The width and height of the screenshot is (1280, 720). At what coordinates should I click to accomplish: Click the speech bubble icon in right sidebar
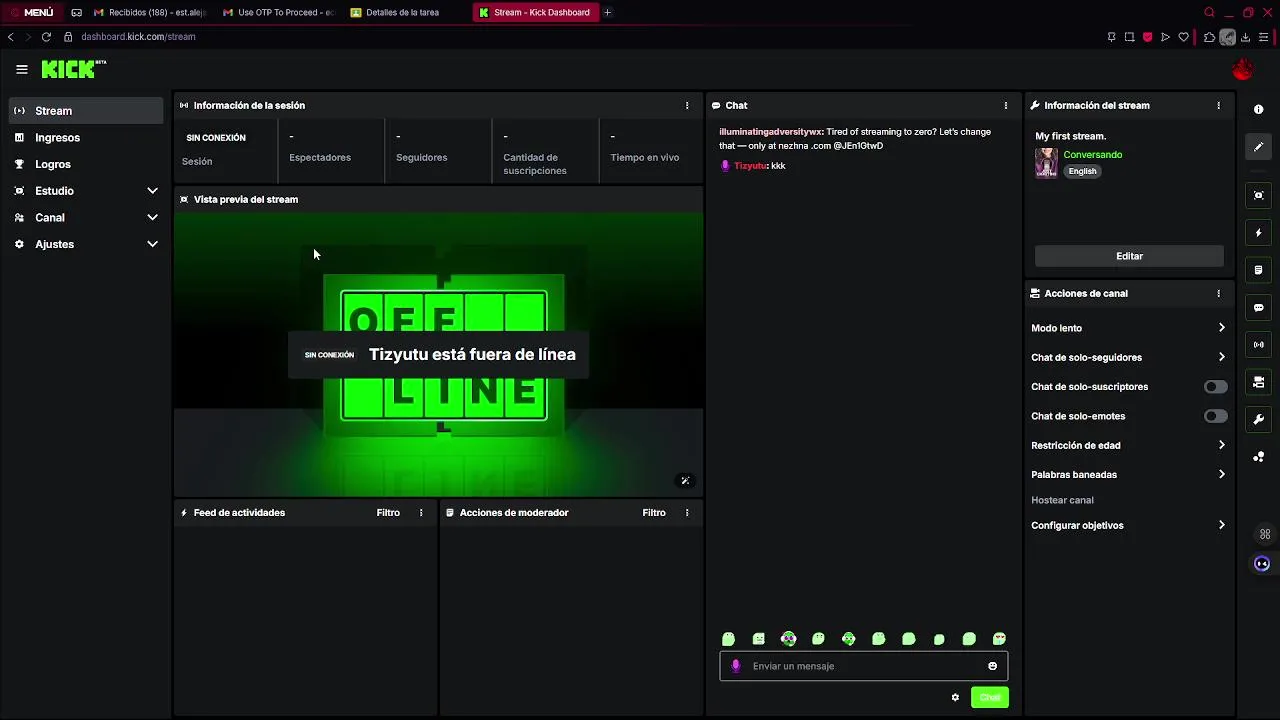[1259, 308]
